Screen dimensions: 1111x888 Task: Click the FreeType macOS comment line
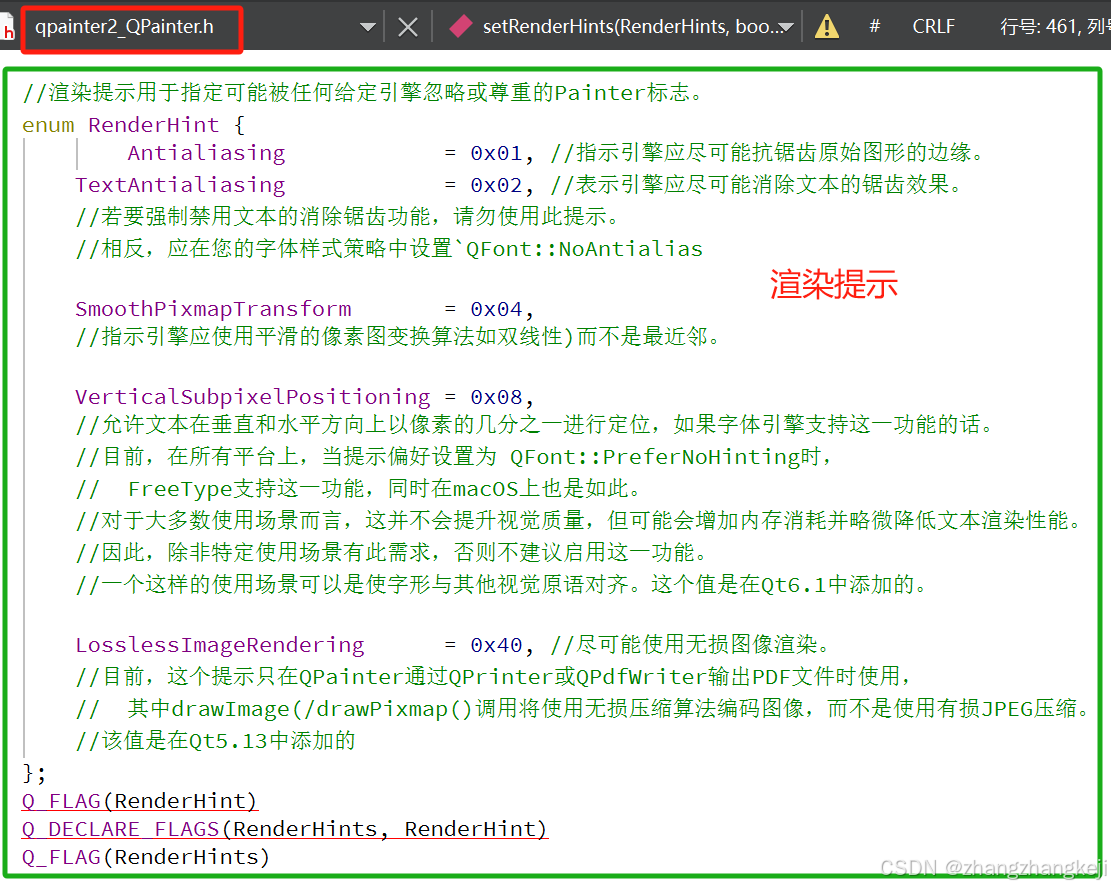(x=359, y=488)
